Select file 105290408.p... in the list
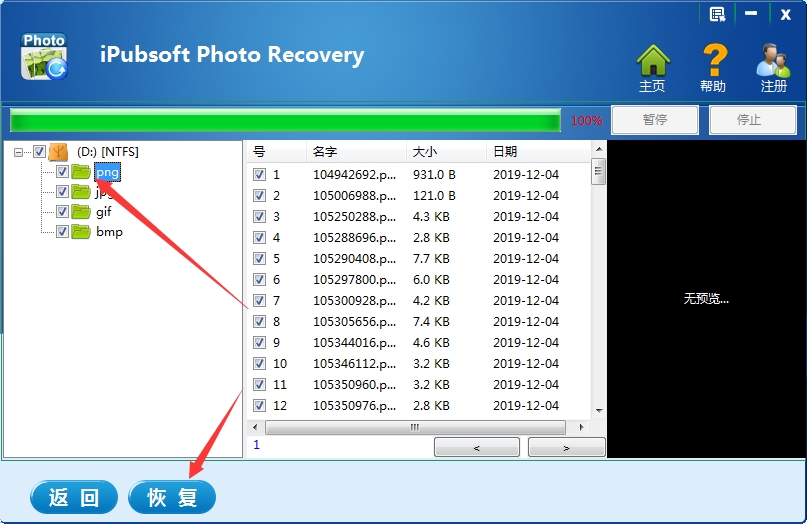The image size is (807, 524). 355,258
